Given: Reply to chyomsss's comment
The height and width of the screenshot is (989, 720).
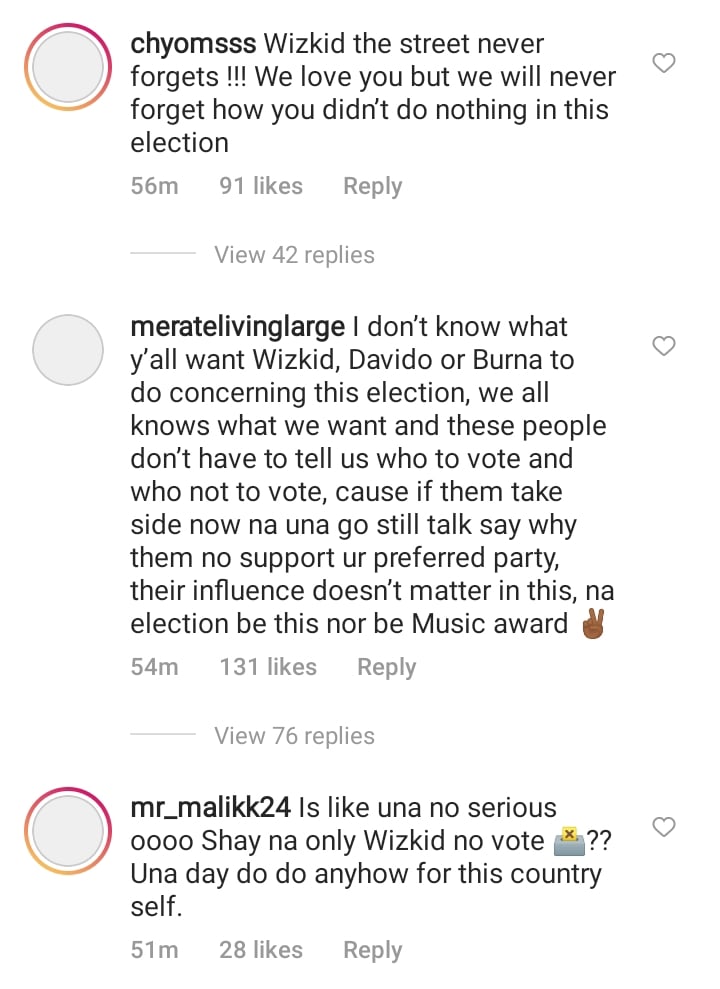Looking at the screenshot, I should coord(372,186).
